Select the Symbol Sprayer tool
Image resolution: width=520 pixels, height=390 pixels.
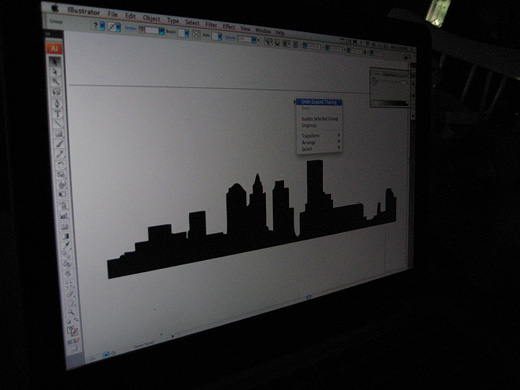pos(64,206)
